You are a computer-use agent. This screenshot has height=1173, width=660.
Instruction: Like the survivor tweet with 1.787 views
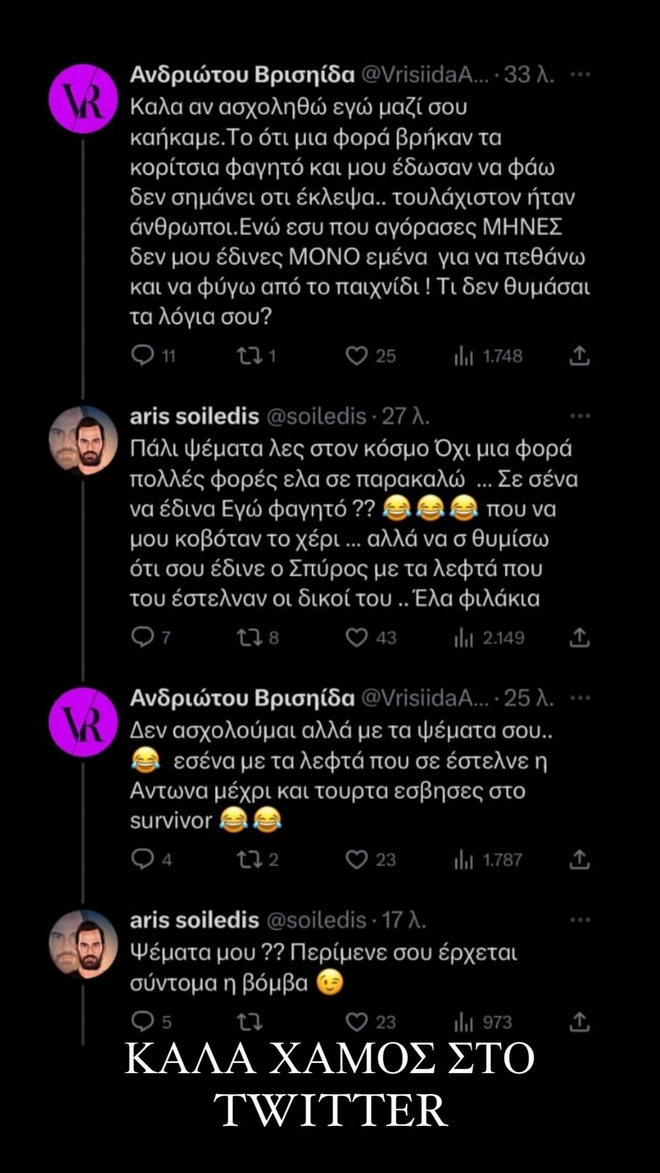click(356, 859)
